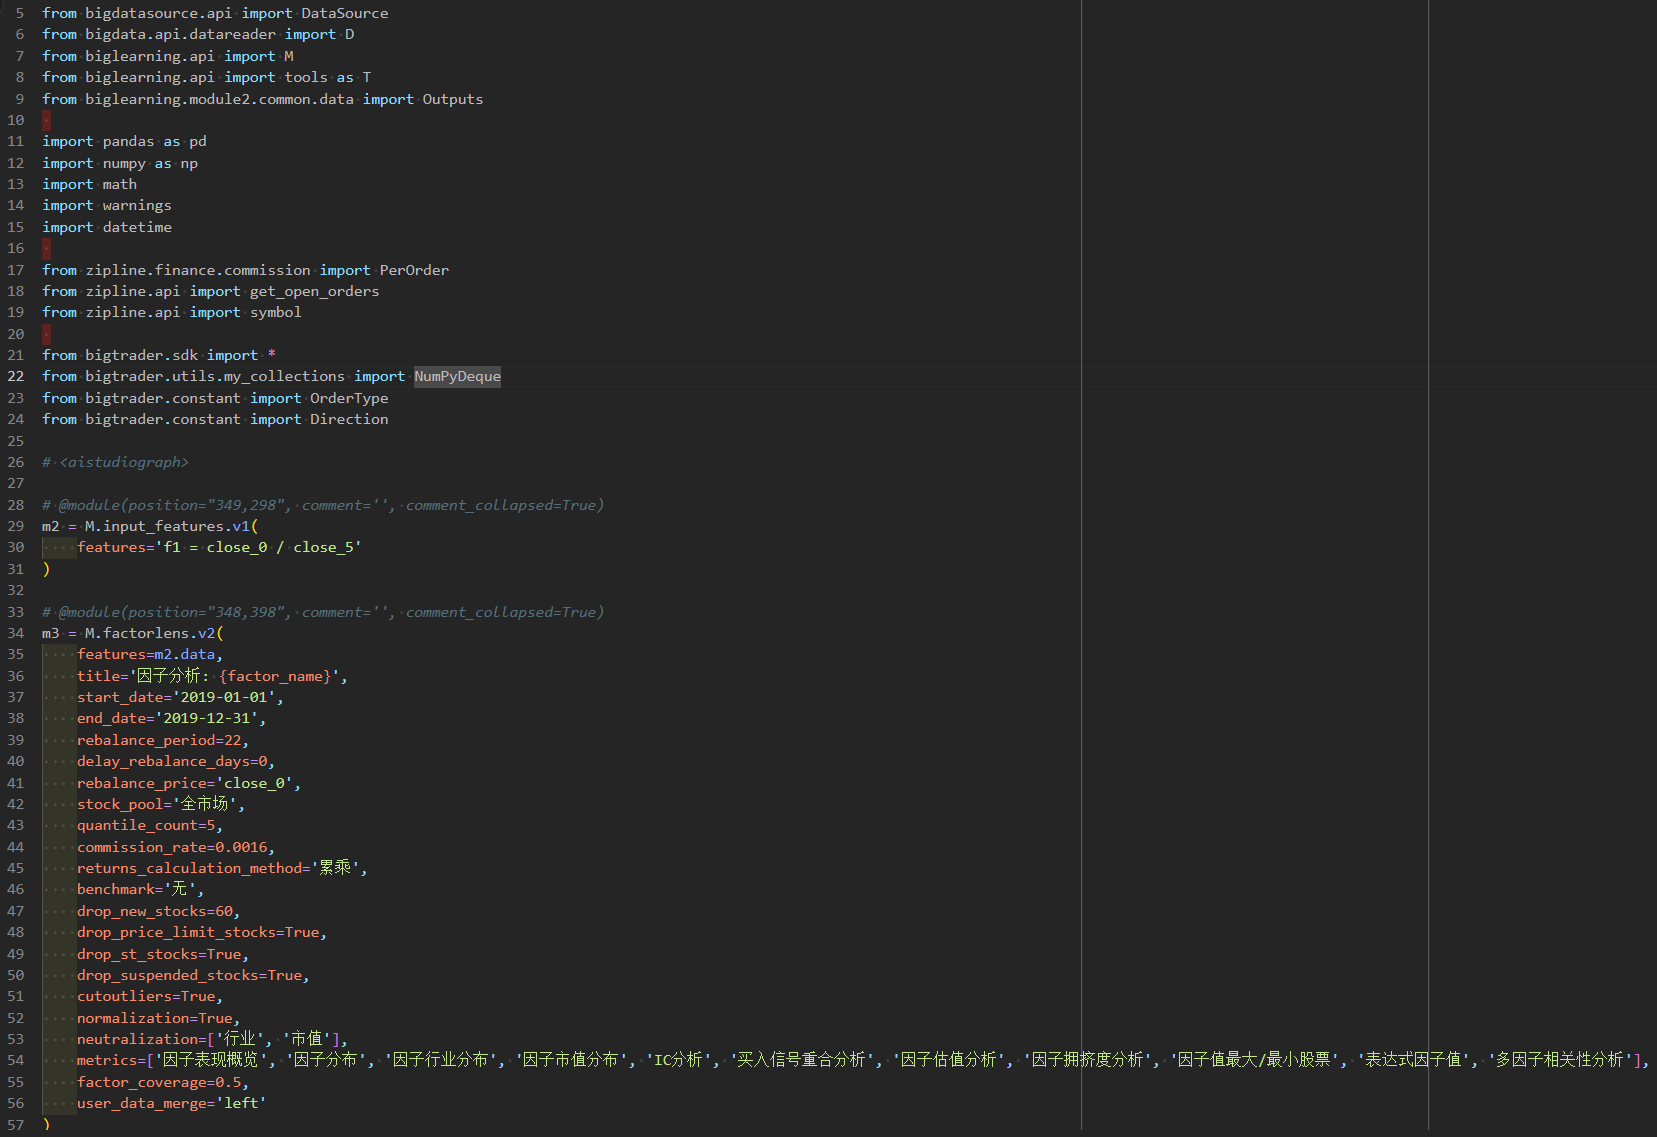Click the PerOrder import name
This screenshot has width=1657, height=1137.
point(414,271)
